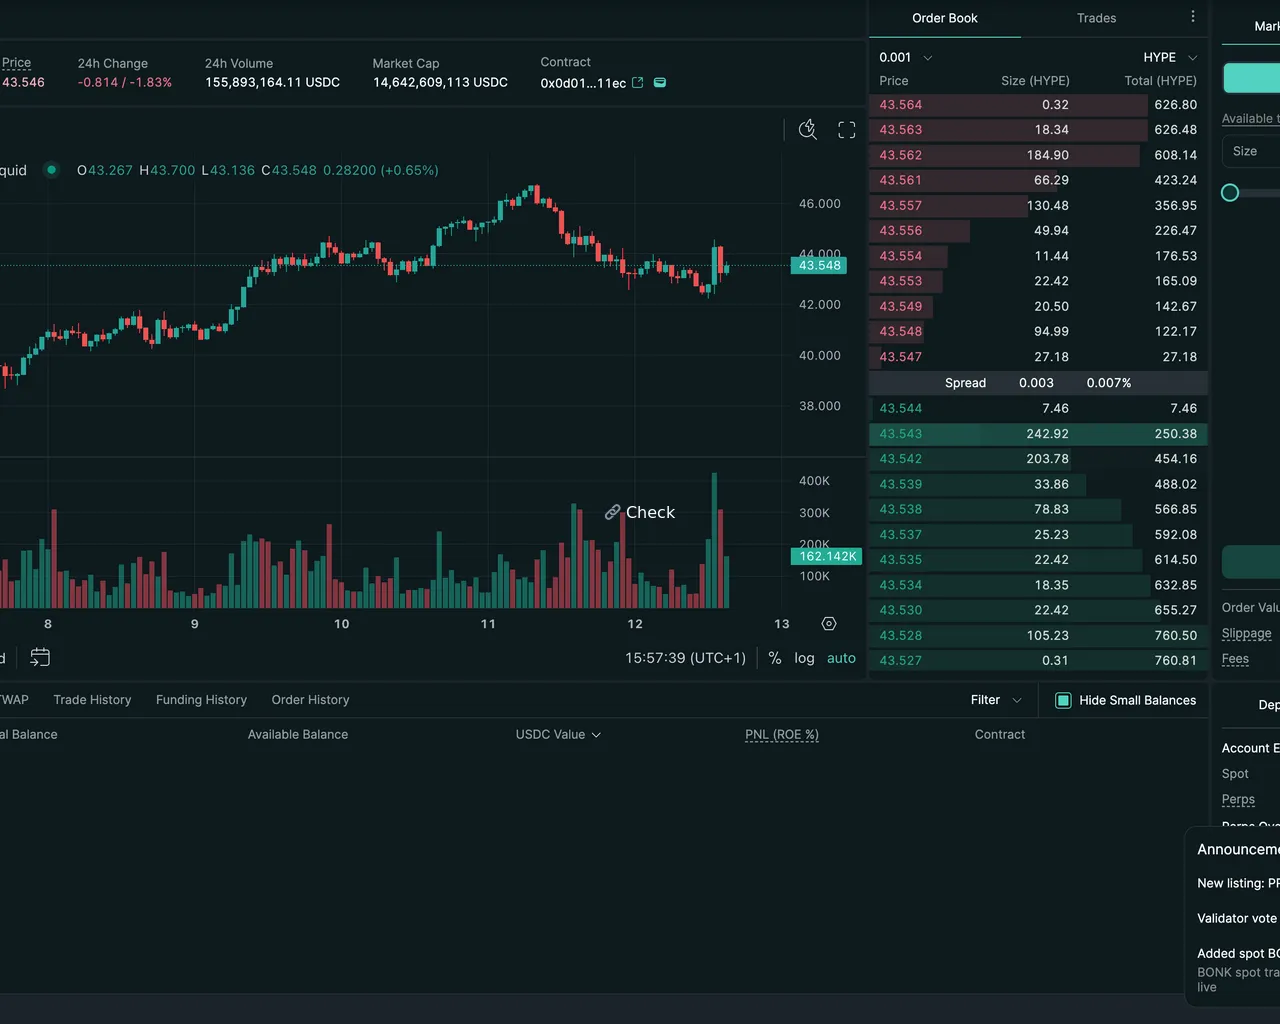The width and height of the screenshot is (1280, 1024).
Task: Open the go-to-date calendar icon
Action: (x=40, y=657)
